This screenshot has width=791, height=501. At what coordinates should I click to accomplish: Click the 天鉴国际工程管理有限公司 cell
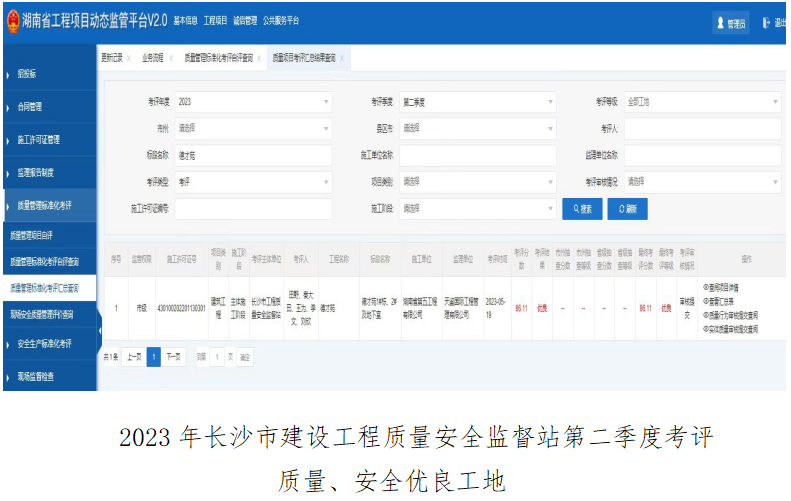[x=461, y=308]
